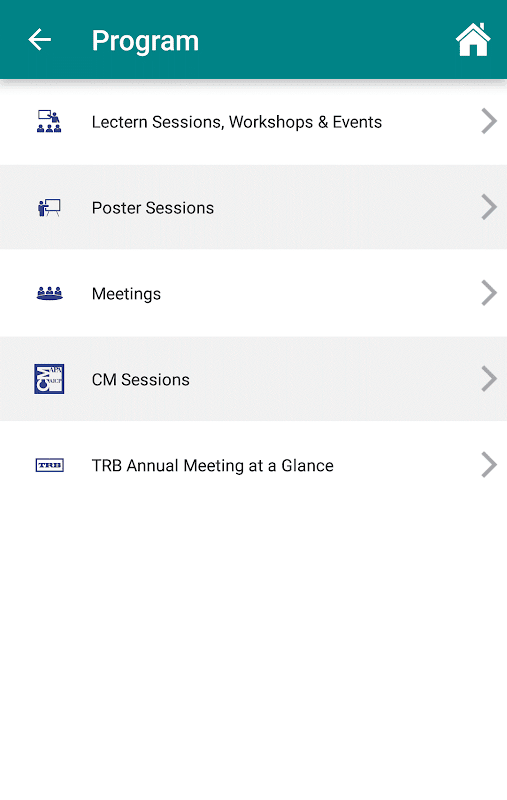Select the Meetings label

[126, 294]
